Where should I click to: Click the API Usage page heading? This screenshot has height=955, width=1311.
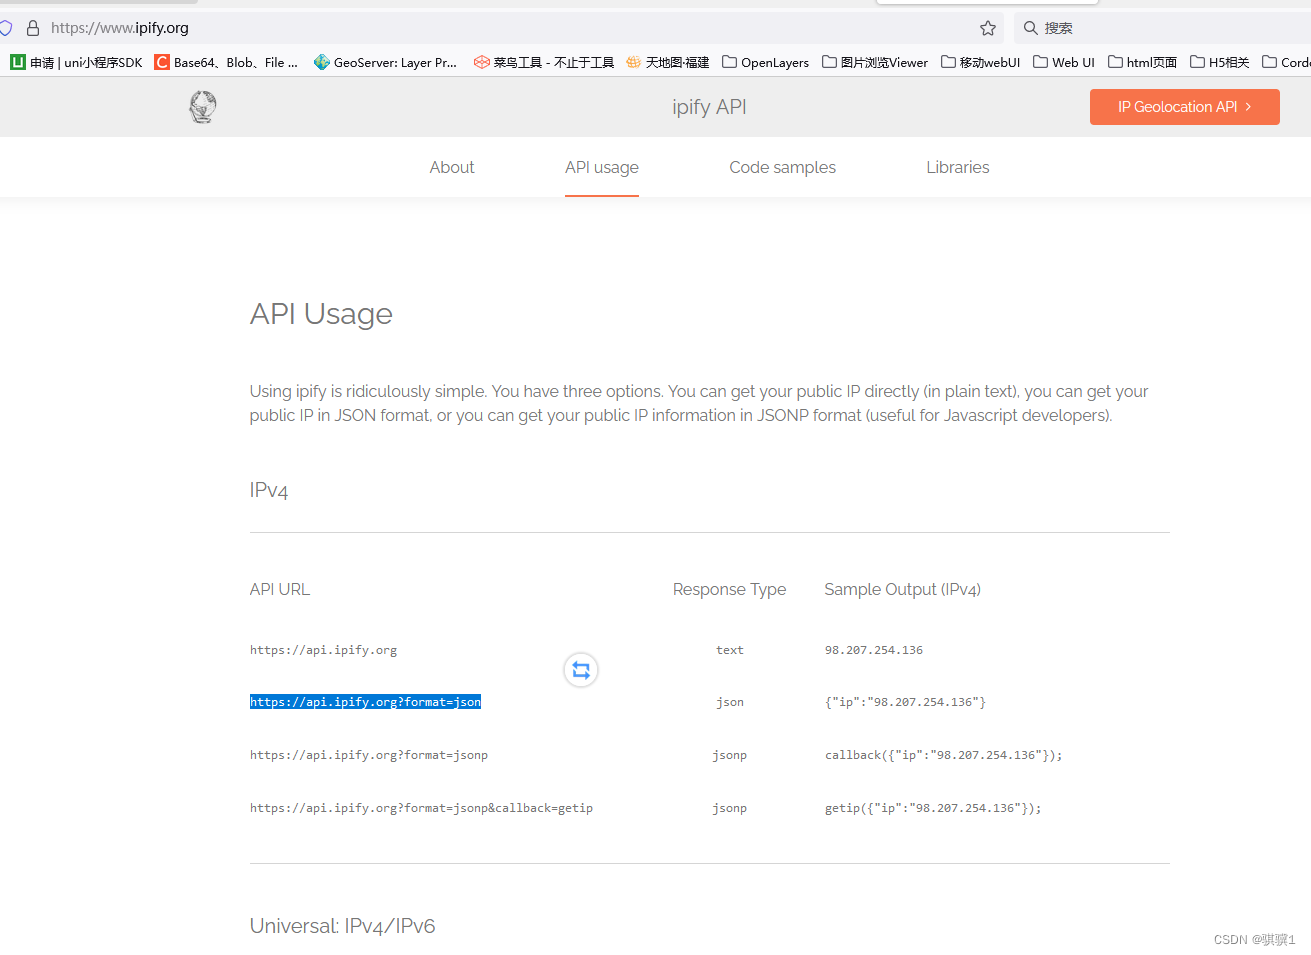(321, 314)
